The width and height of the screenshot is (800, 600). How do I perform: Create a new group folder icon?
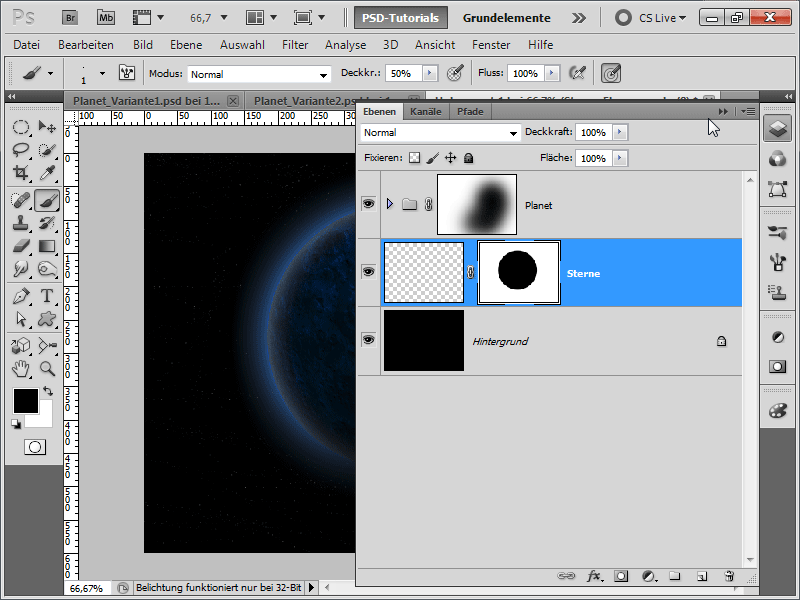pos(674,576)
